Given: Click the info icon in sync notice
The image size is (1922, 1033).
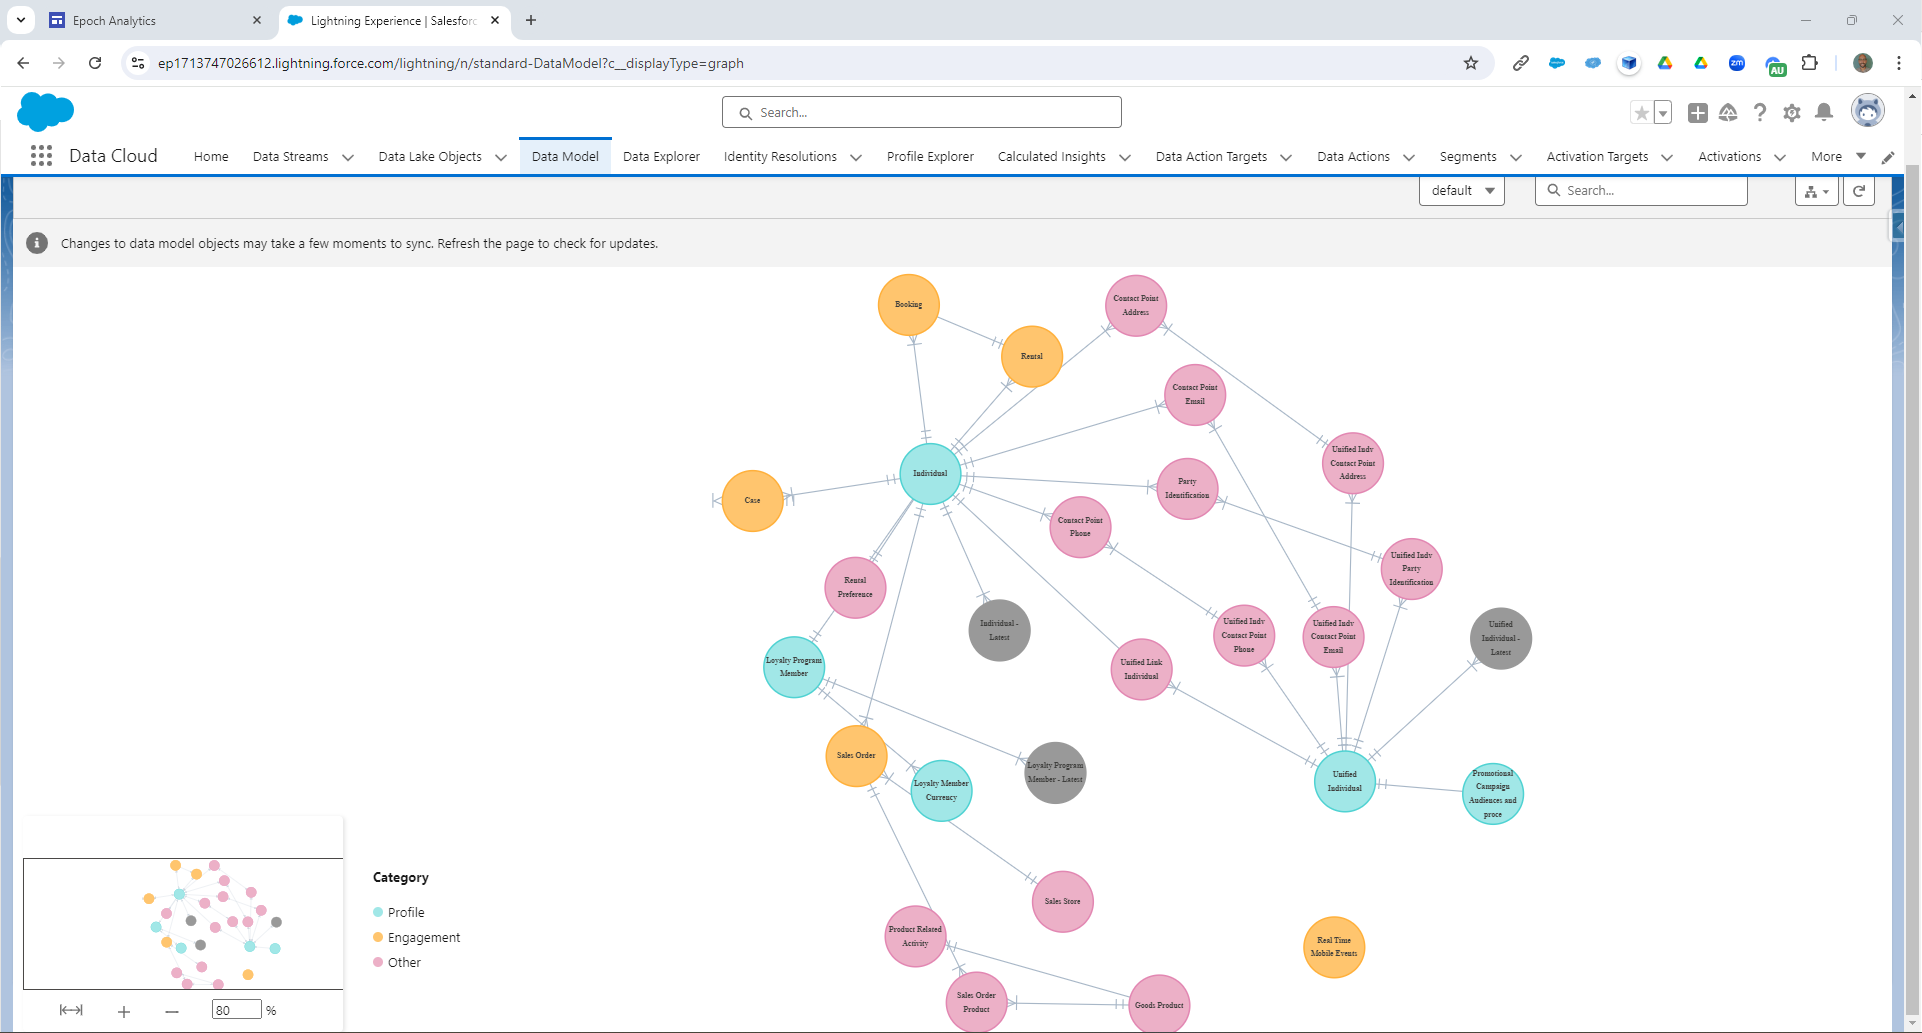Looking at the screenshot, I should coord(37,243).
